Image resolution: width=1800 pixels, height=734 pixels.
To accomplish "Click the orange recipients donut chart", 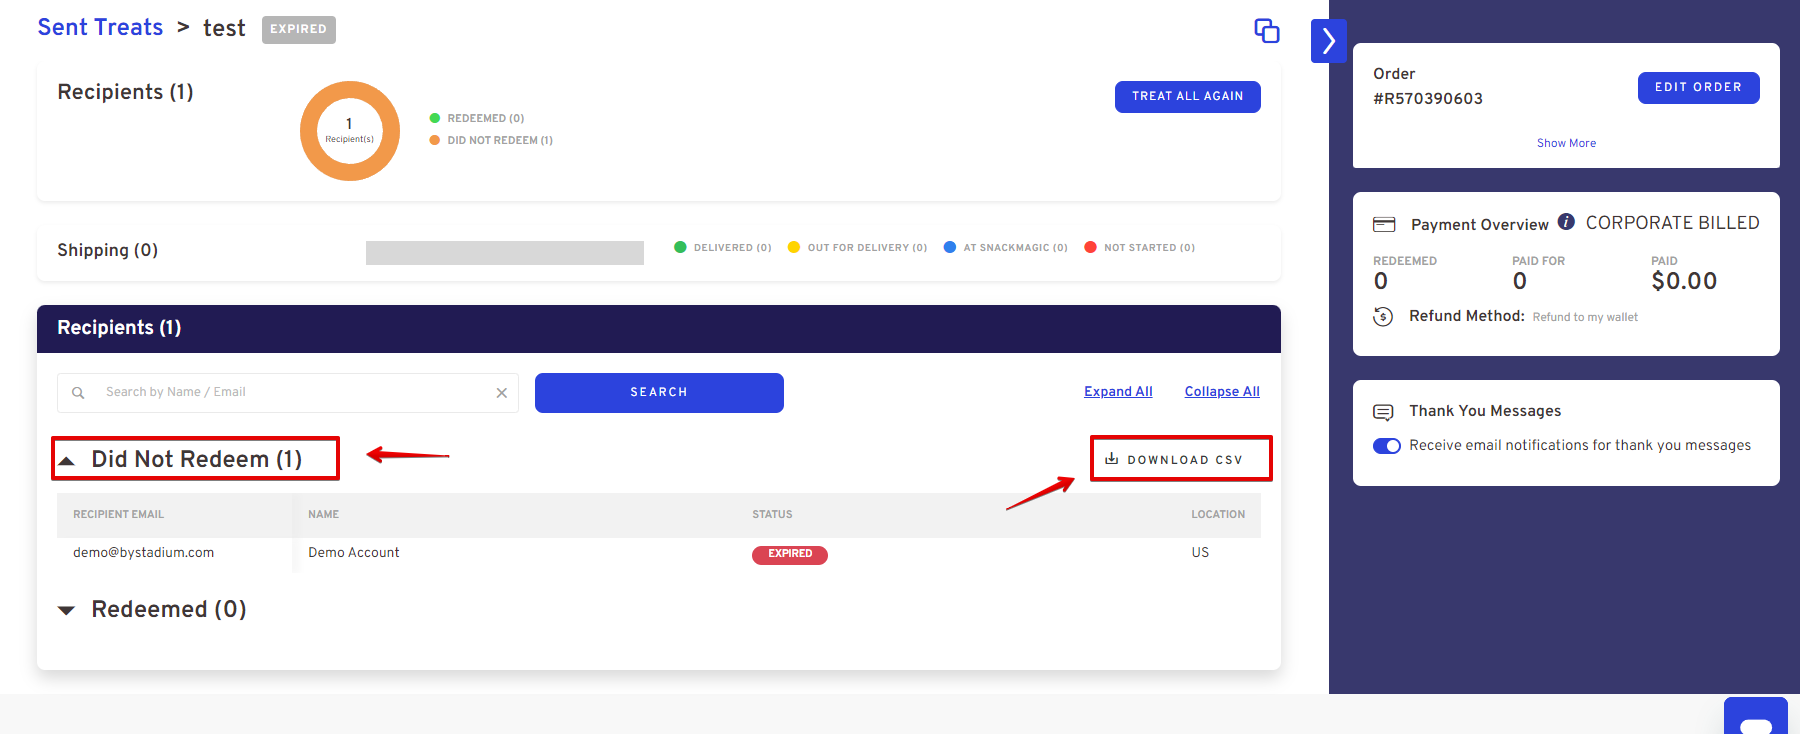I will click(350, 131).
